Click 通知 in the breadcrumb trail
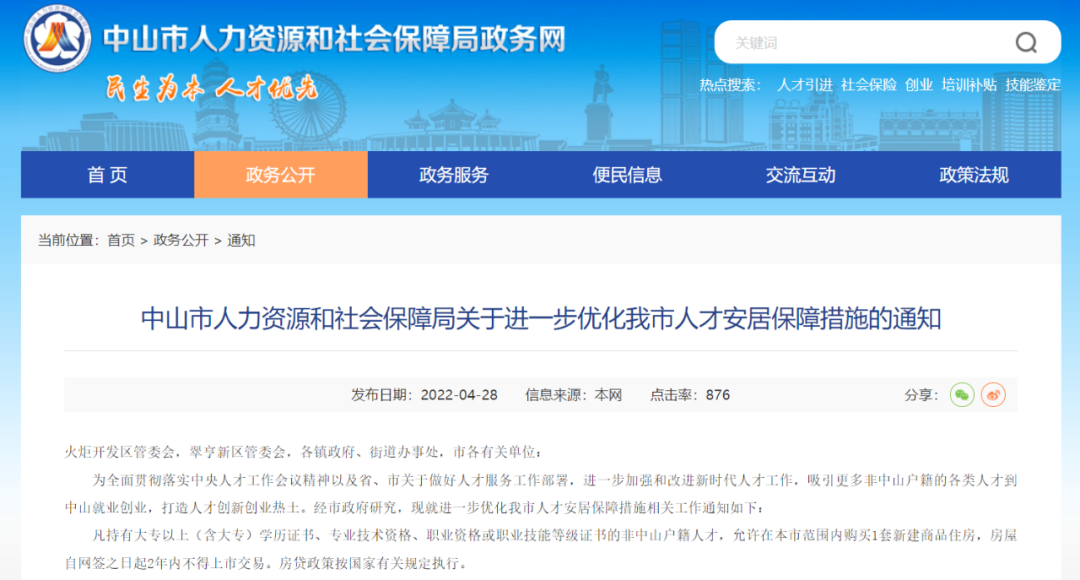1080x580 pixels. click(241, 240)
